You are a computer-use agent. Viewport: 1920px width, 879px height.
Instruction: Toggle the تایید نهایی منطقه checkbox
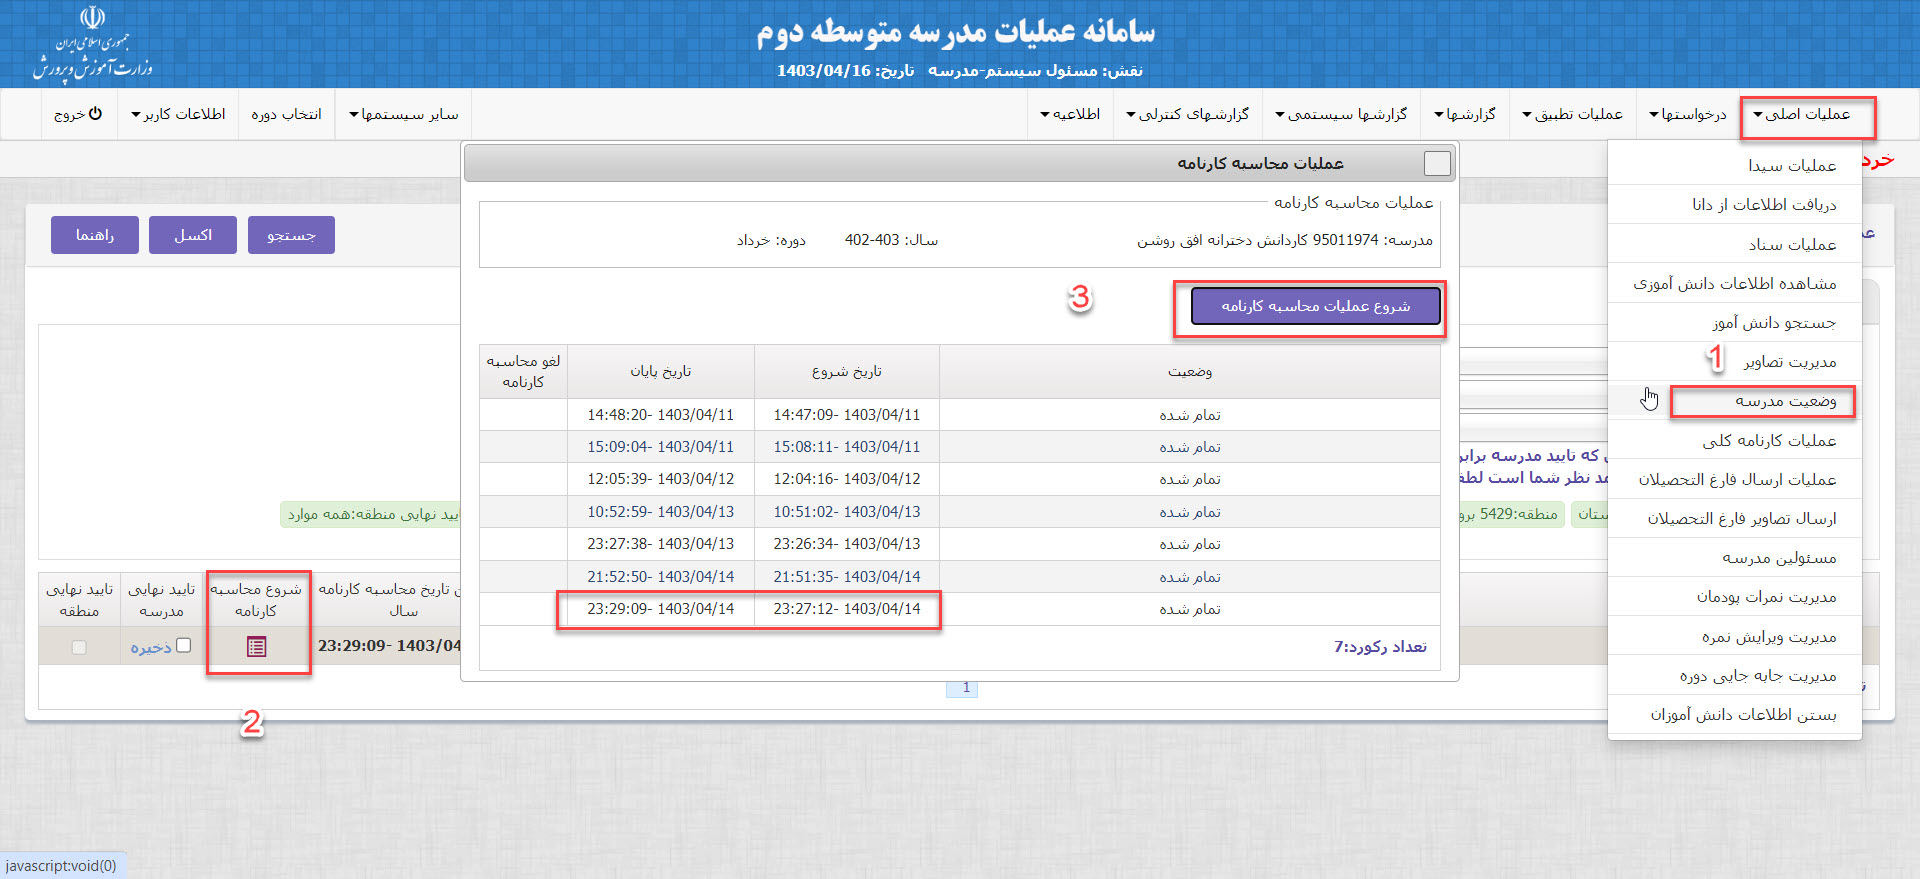[x=79, y=647]
